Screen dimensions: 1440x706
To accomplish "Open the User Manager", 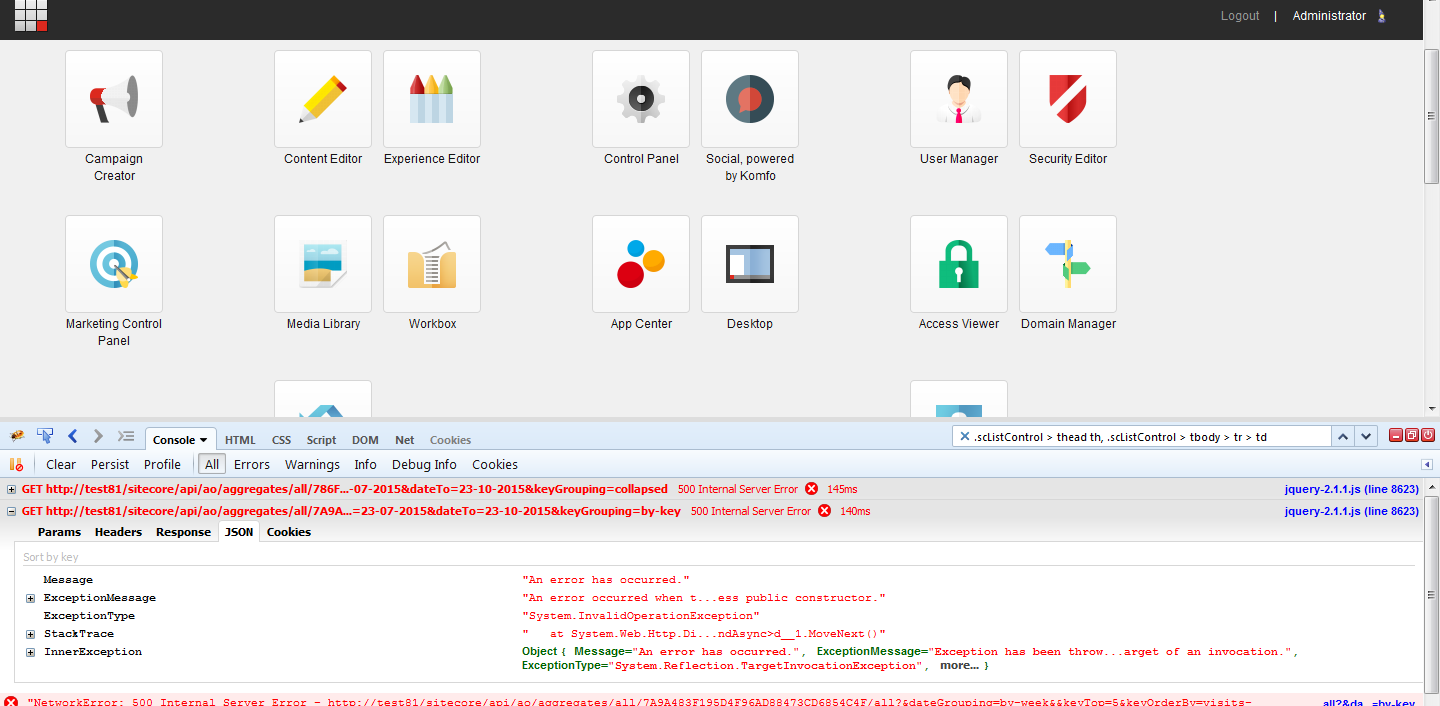I will pos(957,98).
